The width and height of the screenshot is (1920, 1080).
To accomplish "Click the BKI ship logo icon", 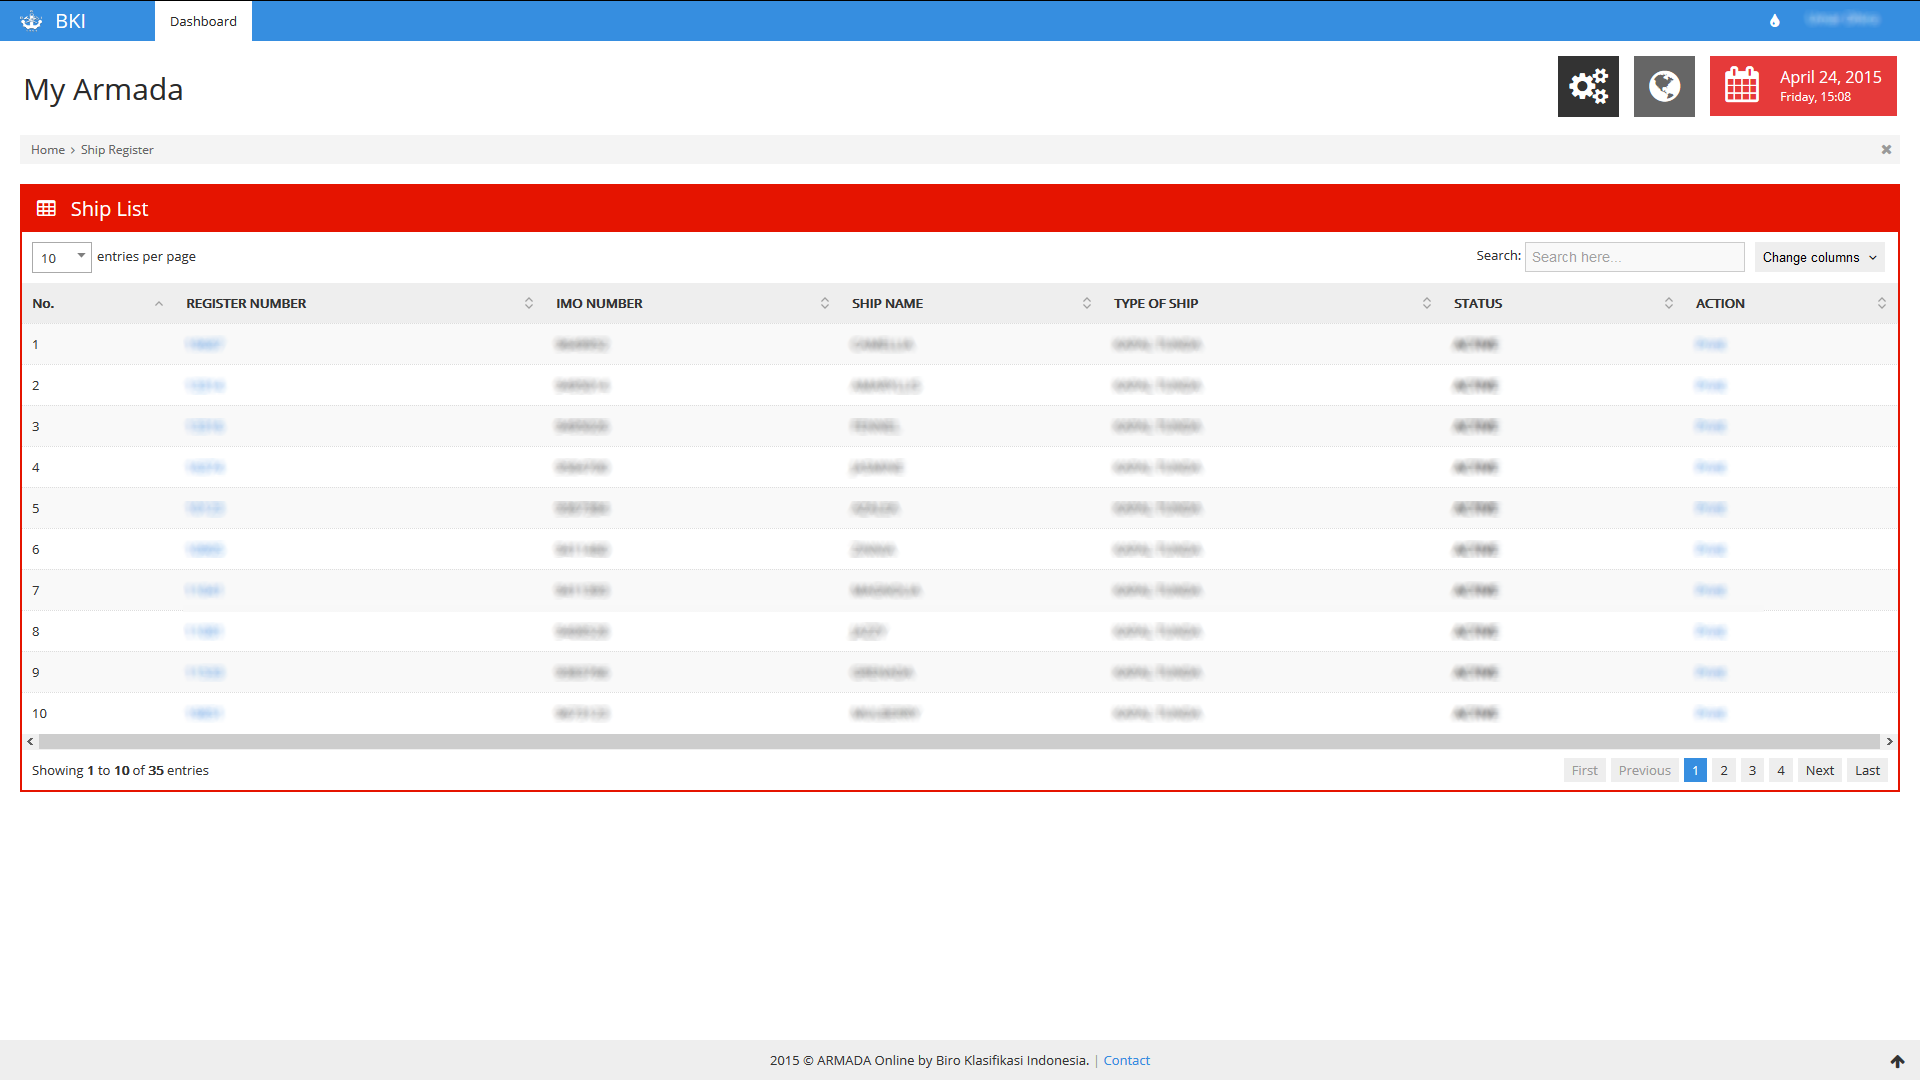I will 32,21.
